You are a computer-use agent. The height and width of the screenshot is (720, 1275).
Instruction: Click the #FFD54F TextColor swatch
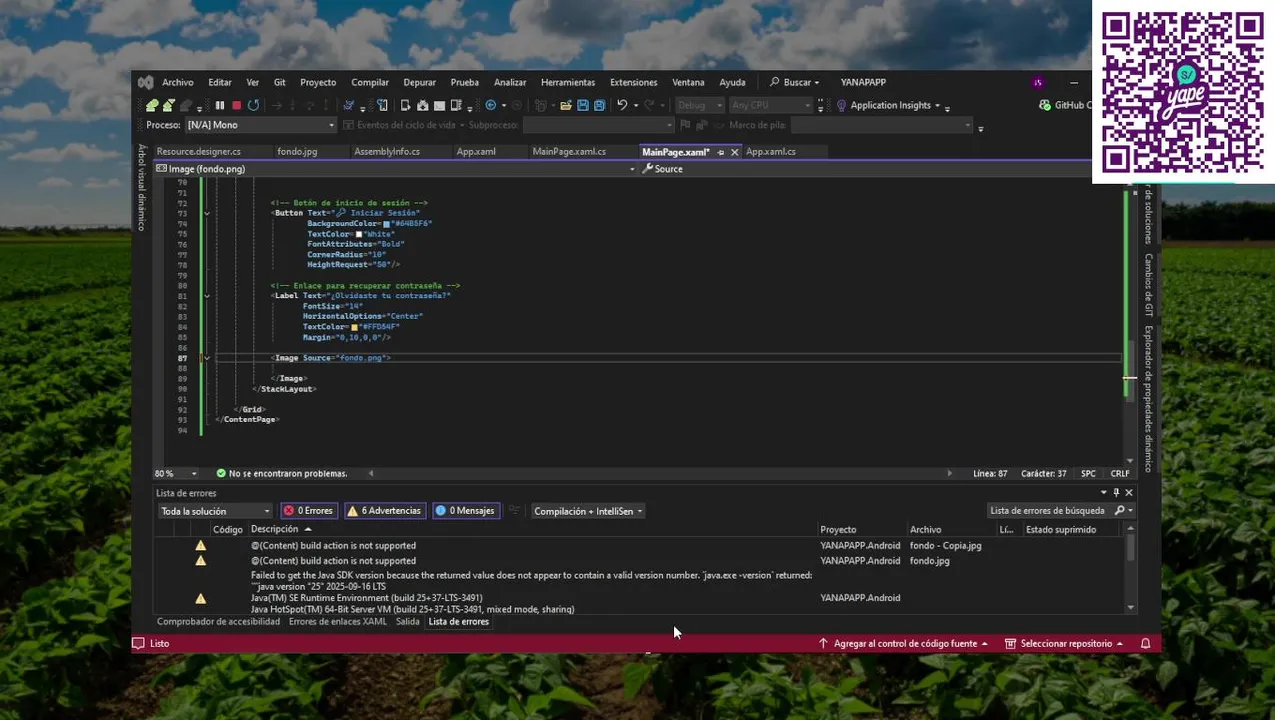(354, 327)
